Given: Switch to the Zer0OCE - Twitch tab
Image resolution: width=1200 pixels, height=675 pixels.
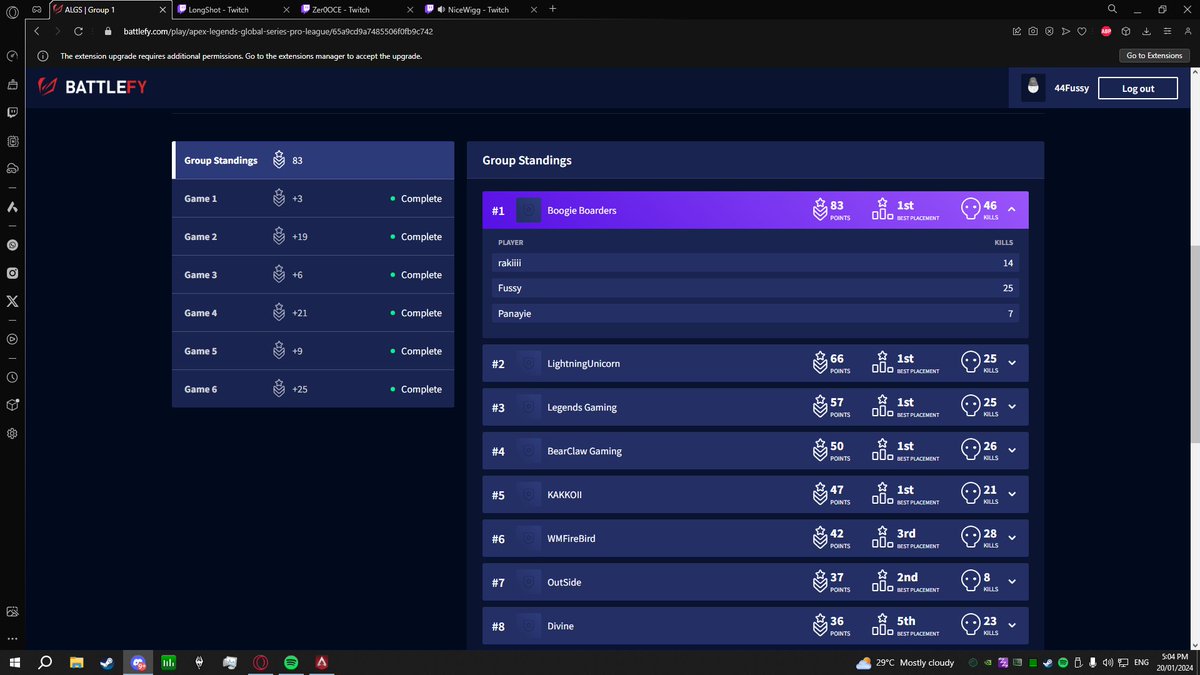Looking at the screenshot, I should (x=356, y=9).
